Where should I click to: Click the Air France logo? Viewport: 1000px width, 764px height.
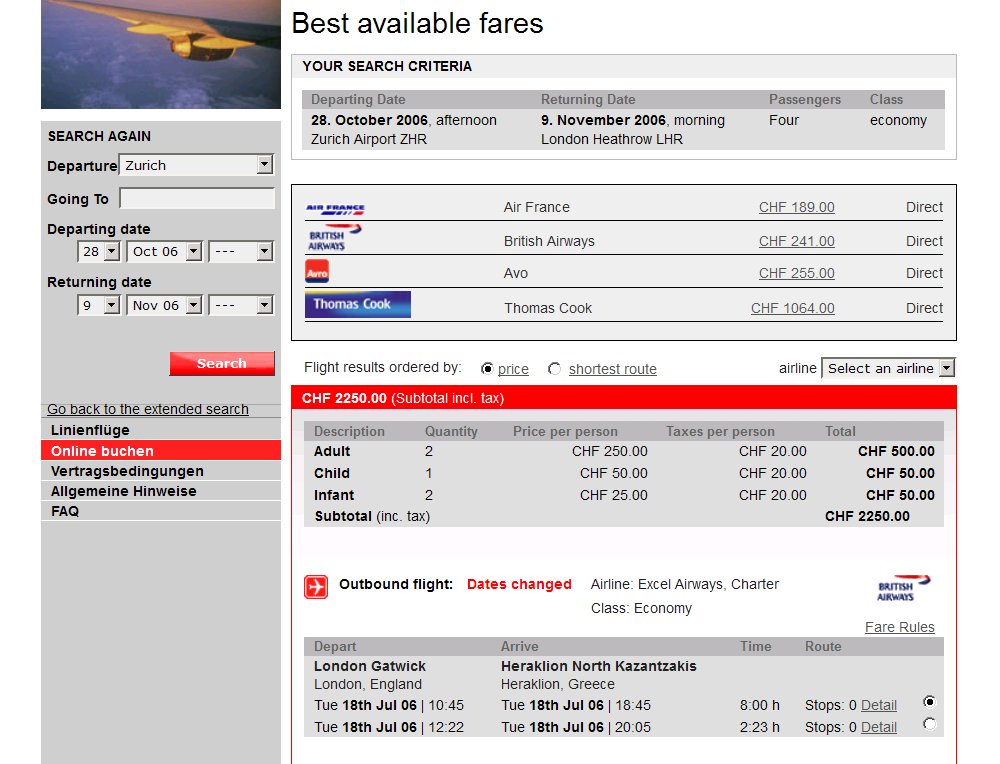[x=335, y=209]
